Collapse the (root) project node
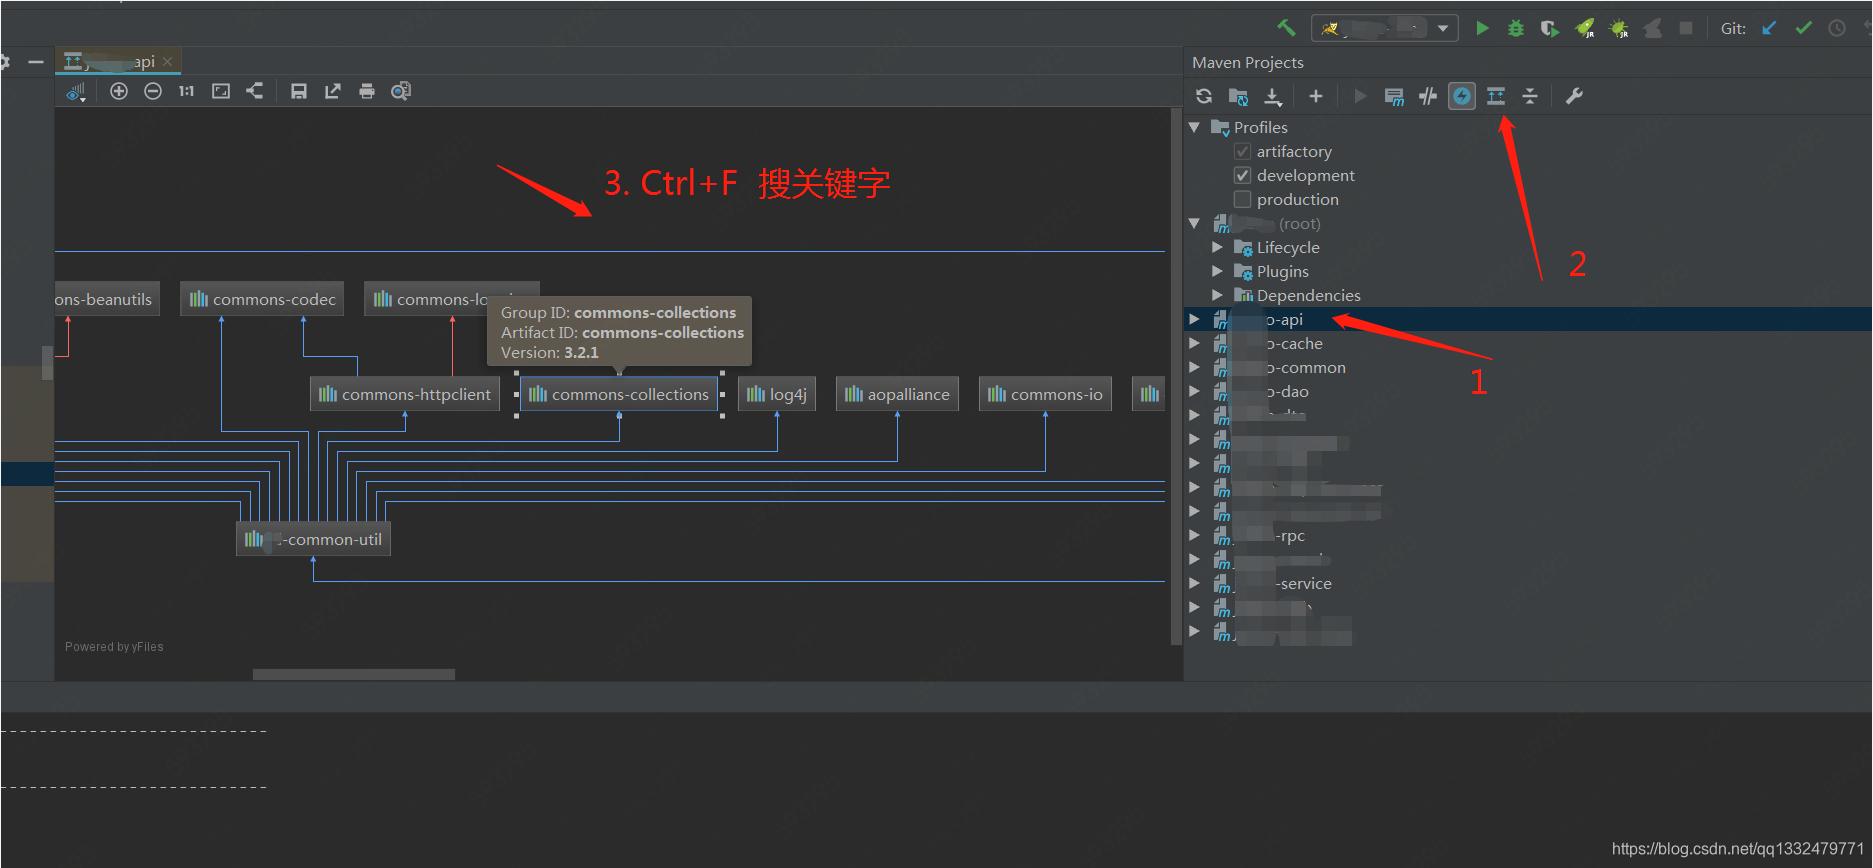Screen dimensions: 1873x868 point(1194,223)
